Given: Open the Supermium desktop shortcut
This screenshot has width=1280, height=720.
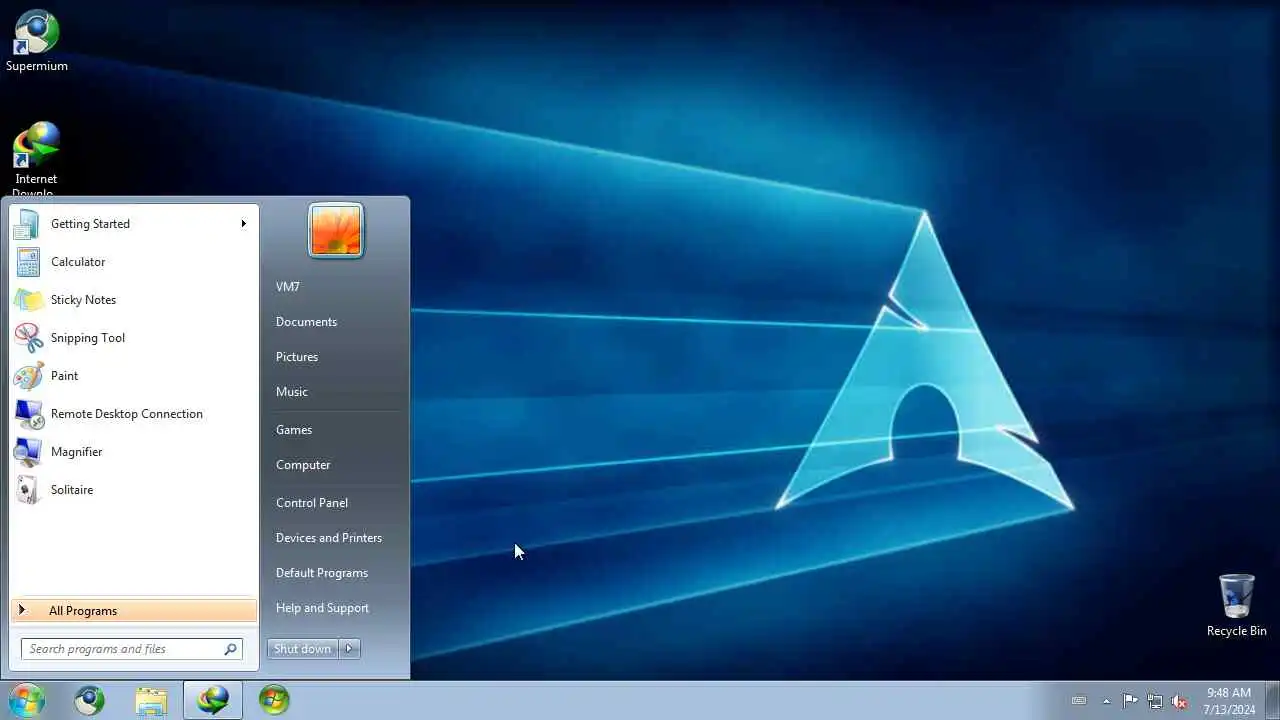Looking at the screenshot, I should [x=37, y=40].
